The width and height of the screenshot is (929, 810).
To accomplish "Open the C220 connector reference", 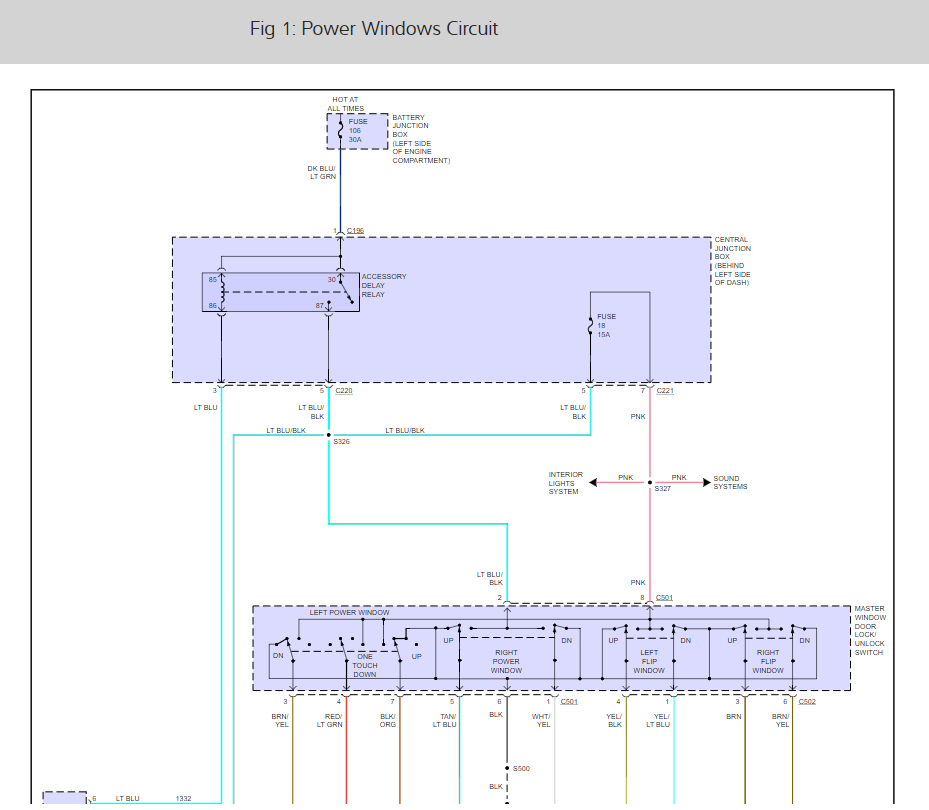I will click(x=344, y=391).
